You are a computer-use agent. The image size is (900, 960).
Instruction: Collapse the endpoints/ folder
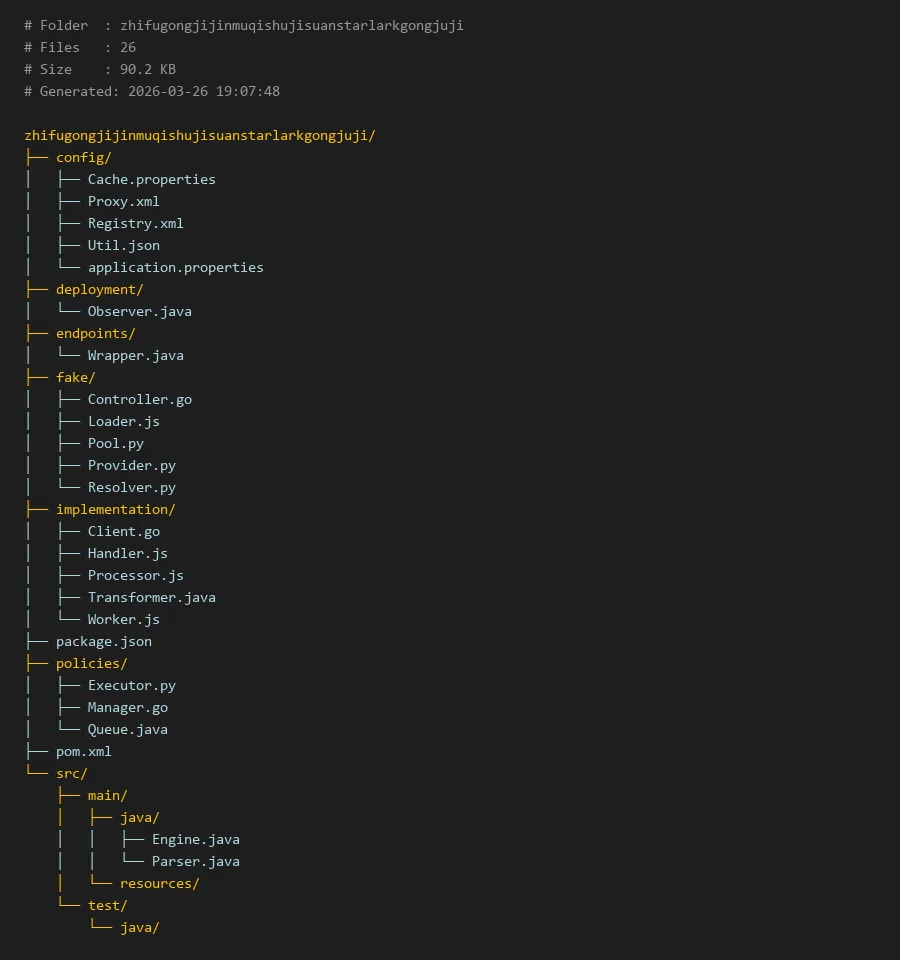(95, 333)
